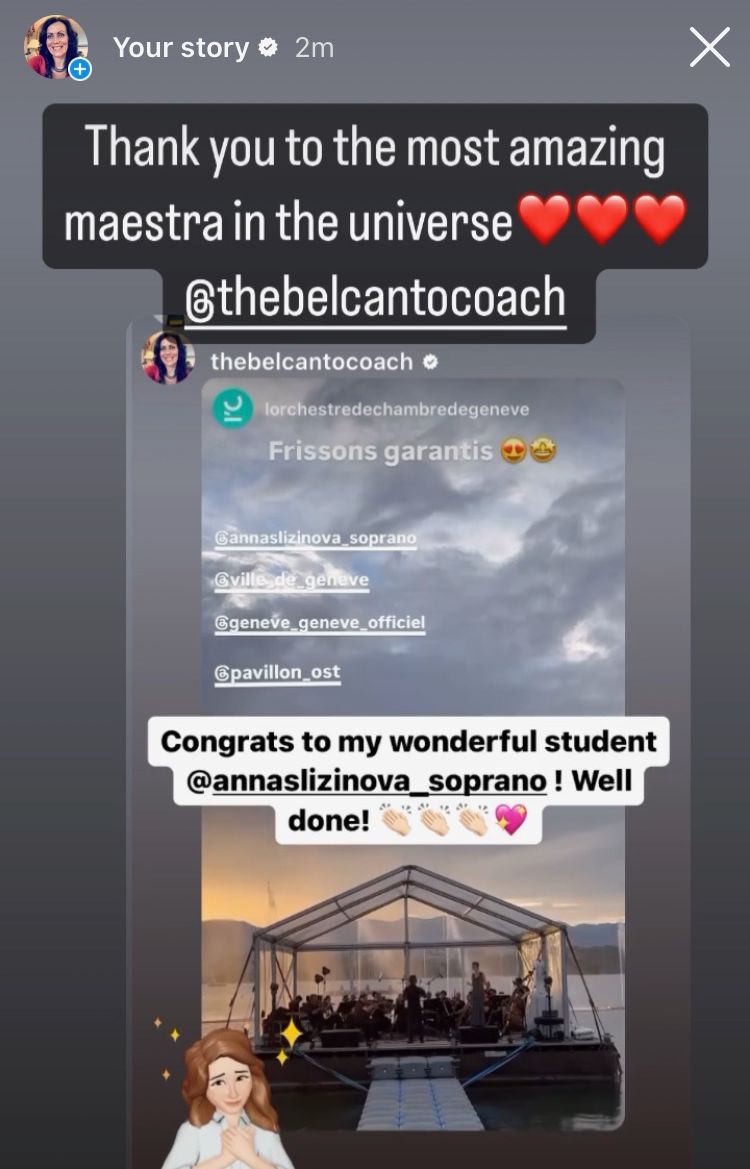
Task: Open the lorchestredechambredegeneve account name
Action: coord(397,409)
